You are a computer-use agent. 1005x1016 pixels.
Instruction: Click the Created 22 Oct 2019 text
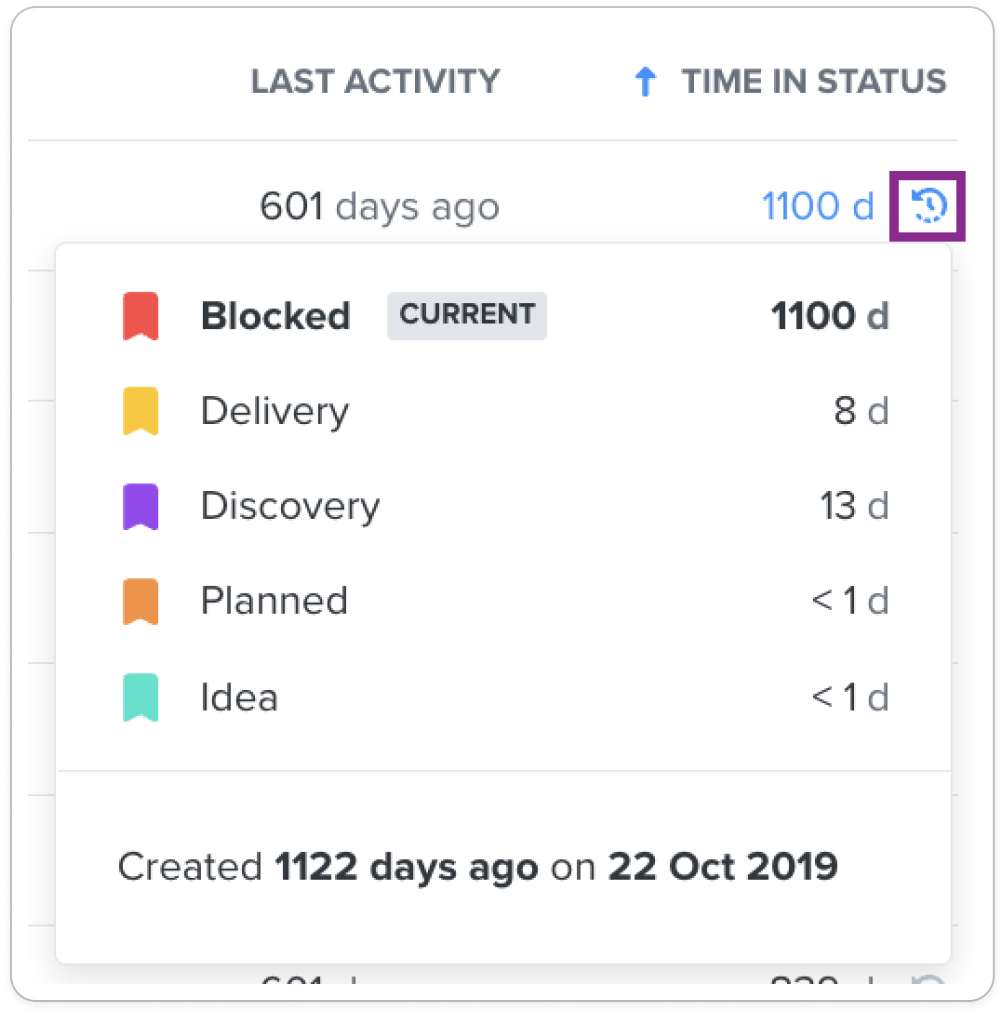point(478,867)
